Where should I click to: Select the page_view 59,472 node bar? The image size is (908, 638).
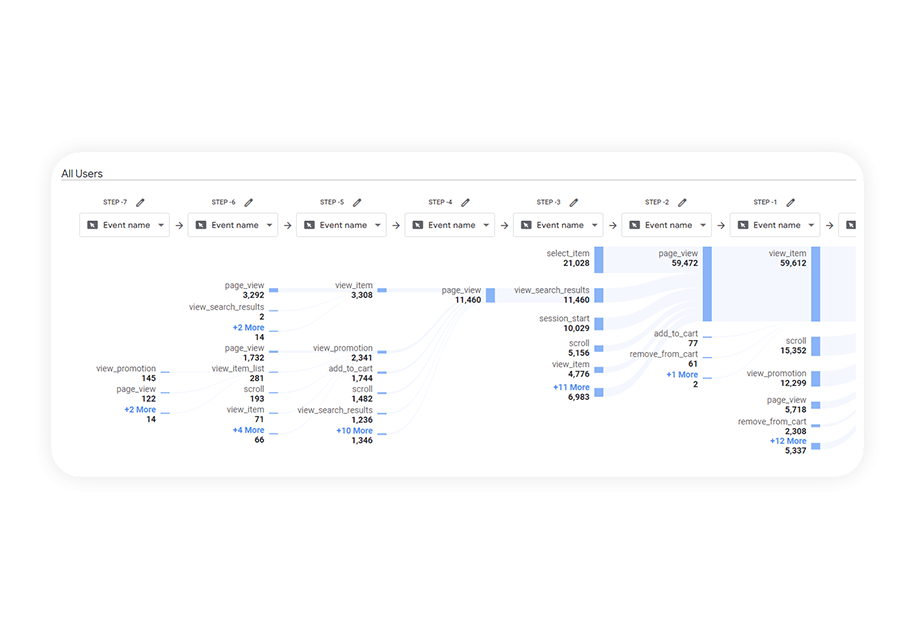point(707,284)
